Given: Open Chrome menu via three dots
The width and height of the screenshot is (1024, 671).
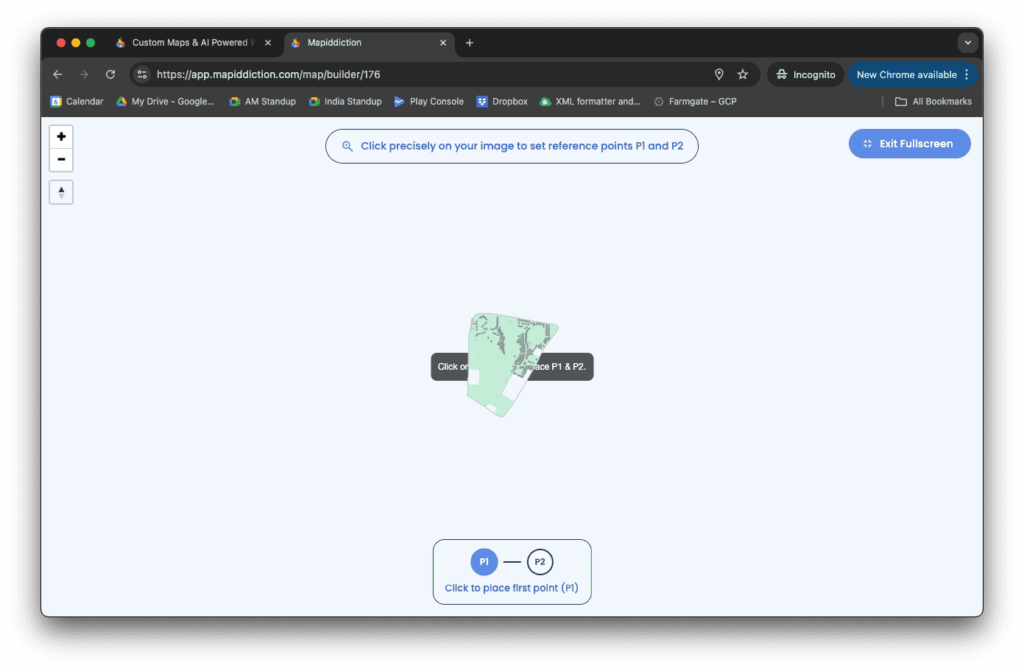Looking at the screenshot, I should point(967,74).
